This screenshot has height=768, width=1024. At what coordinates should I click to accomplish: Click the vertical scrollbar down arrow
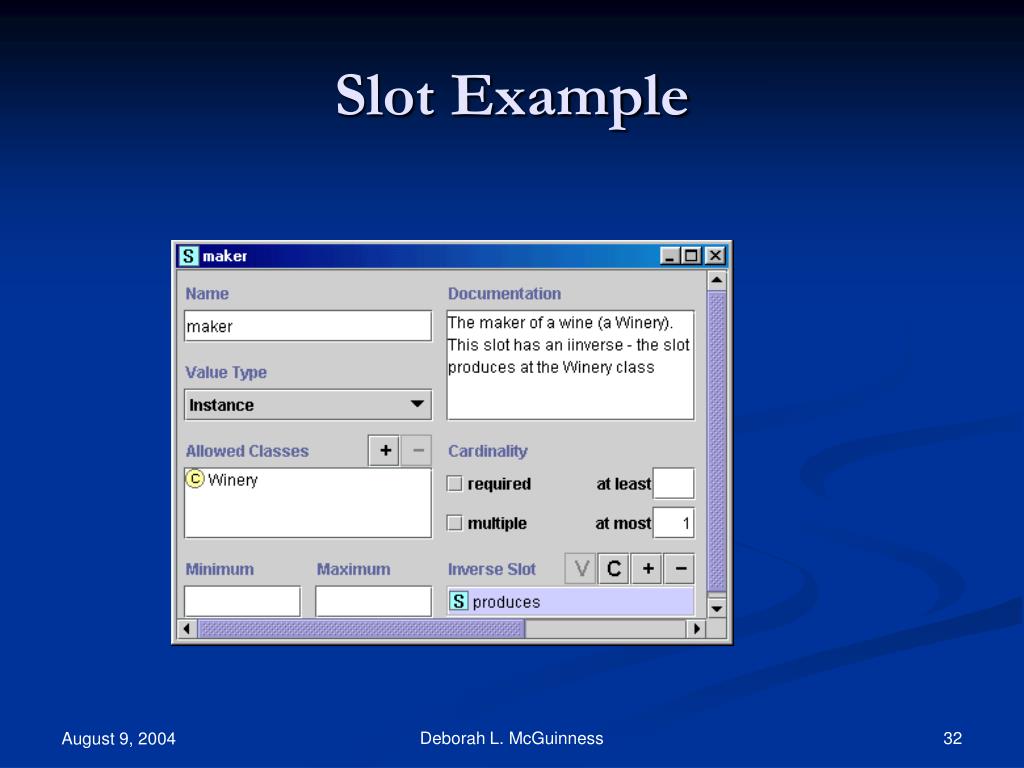point(716,609)
